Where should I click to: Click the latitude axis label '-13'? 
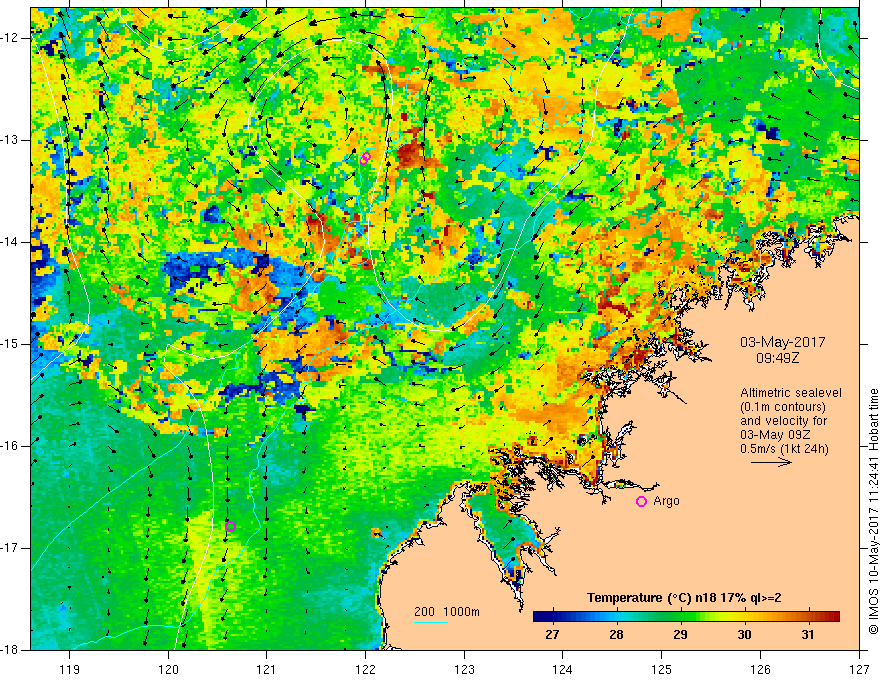point(10,140)
